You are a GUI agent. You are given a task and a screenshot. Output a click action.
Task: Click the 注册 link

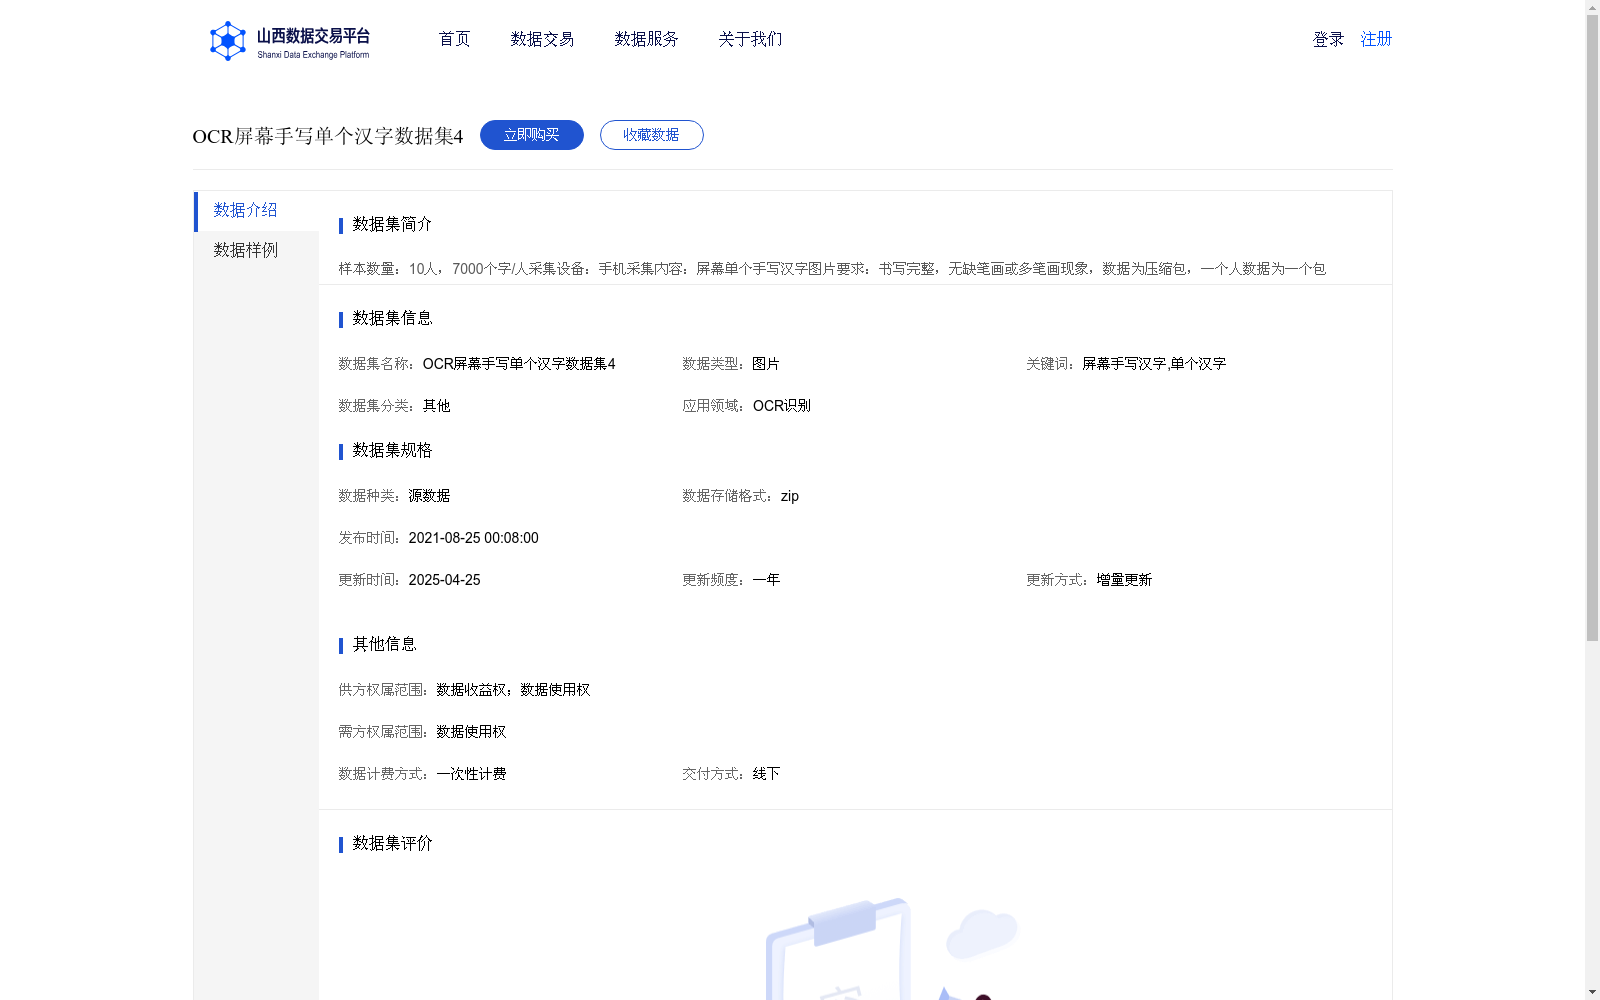(1376, 39)
